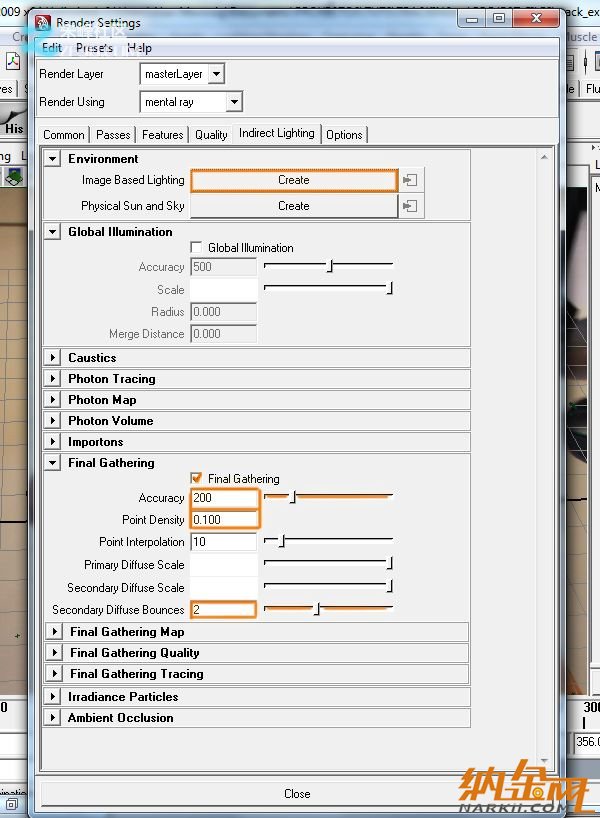Click the Close button at bottom
600x818 pixels.
[297, 794]
